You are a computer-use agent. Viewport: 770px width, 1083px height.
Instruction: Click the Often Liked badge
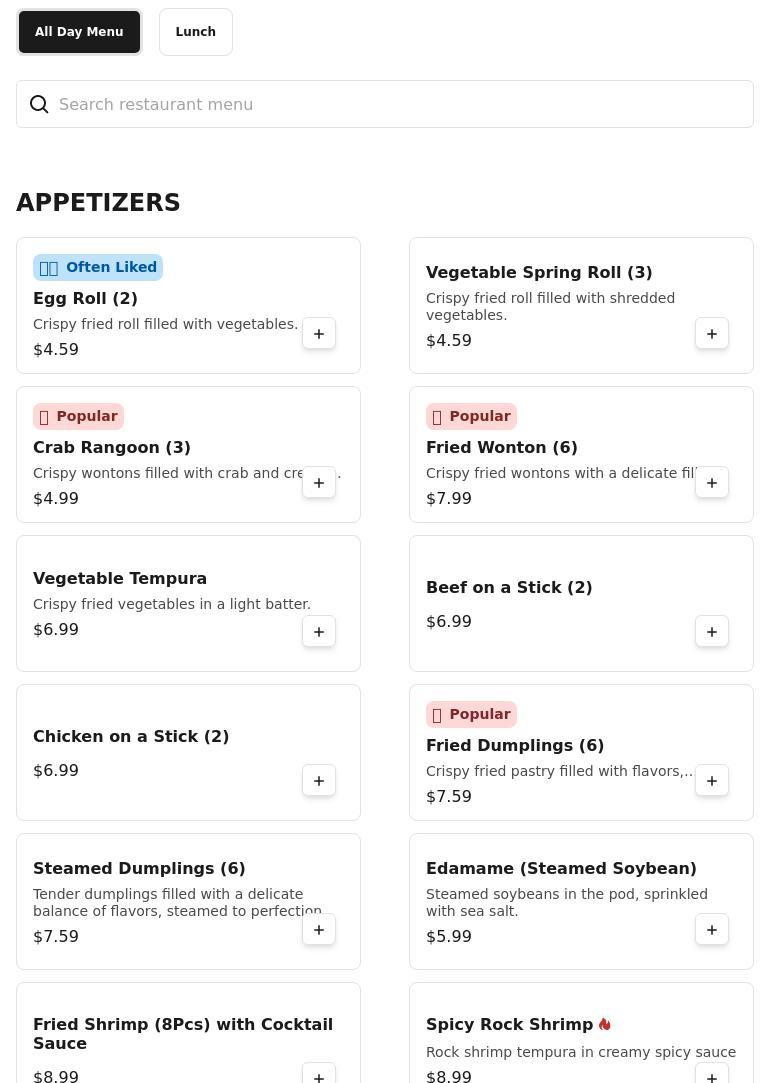[x=98, y=267]
